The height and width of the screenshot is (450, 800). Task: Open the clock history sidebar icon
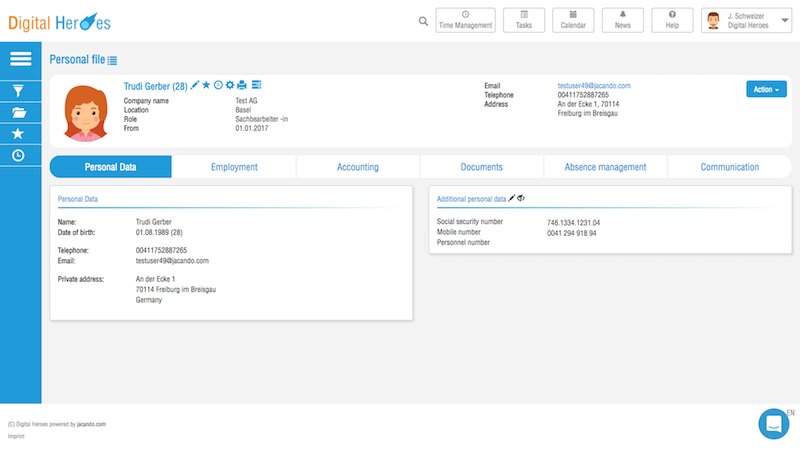coord(19,155)
